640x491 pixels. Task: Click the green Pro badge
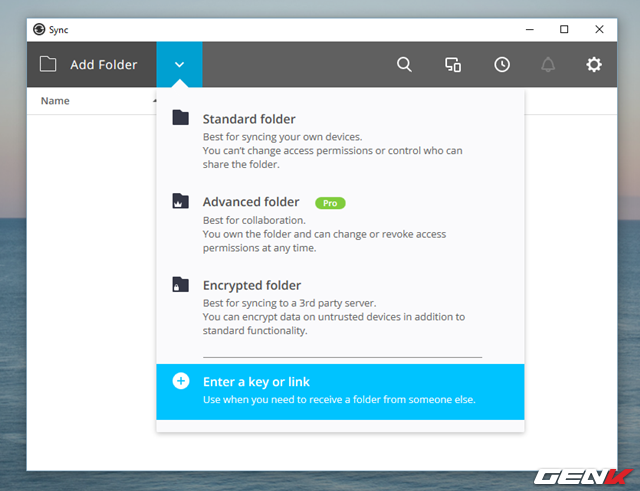(x=330, y=203)
